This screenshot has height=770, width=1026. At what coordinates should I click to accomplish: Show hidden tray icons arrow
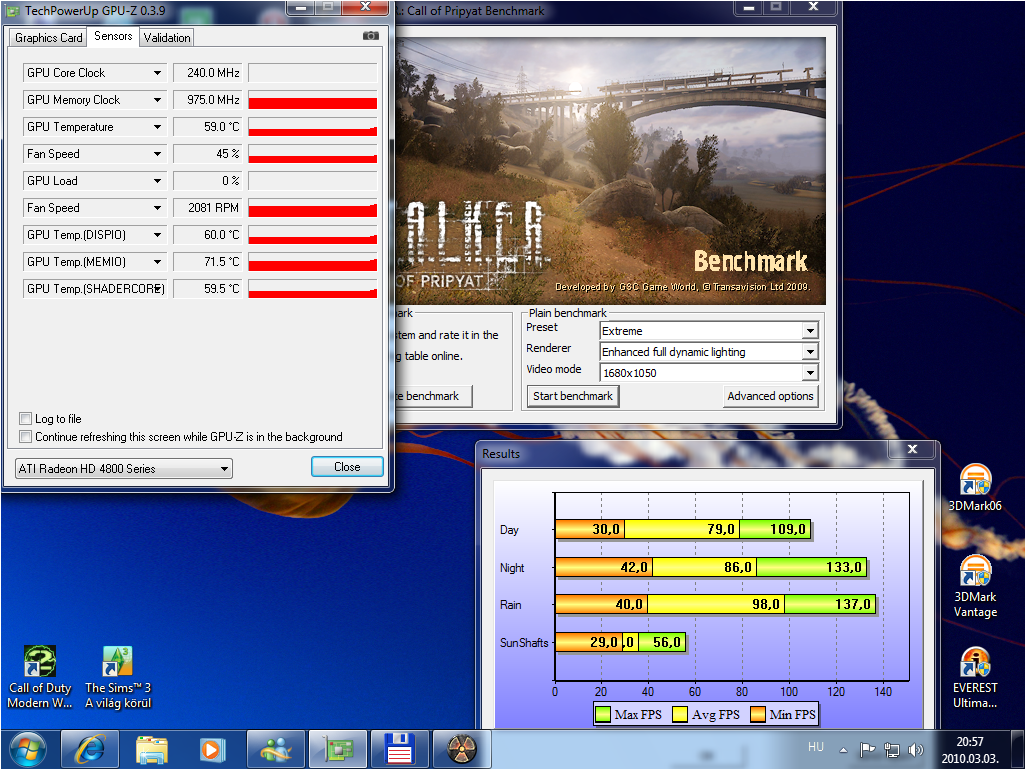tap(843, 750)
